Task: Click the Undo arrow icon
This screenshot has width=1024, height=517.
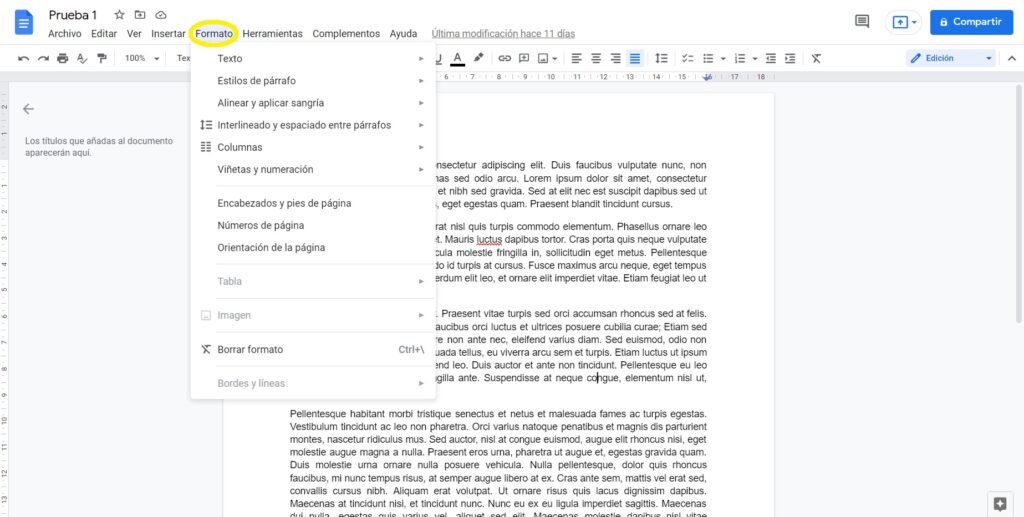Action: [24, 58]
